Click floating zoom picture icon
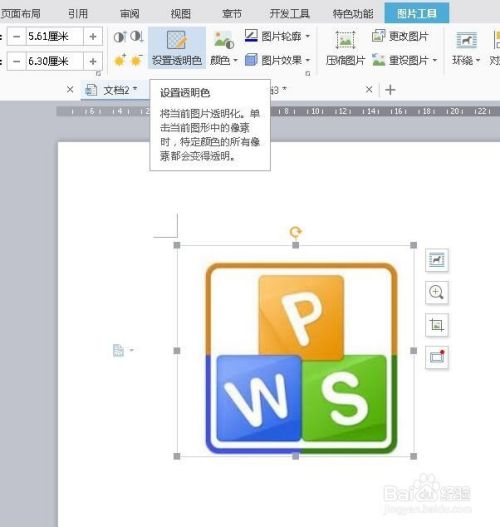 436,292
